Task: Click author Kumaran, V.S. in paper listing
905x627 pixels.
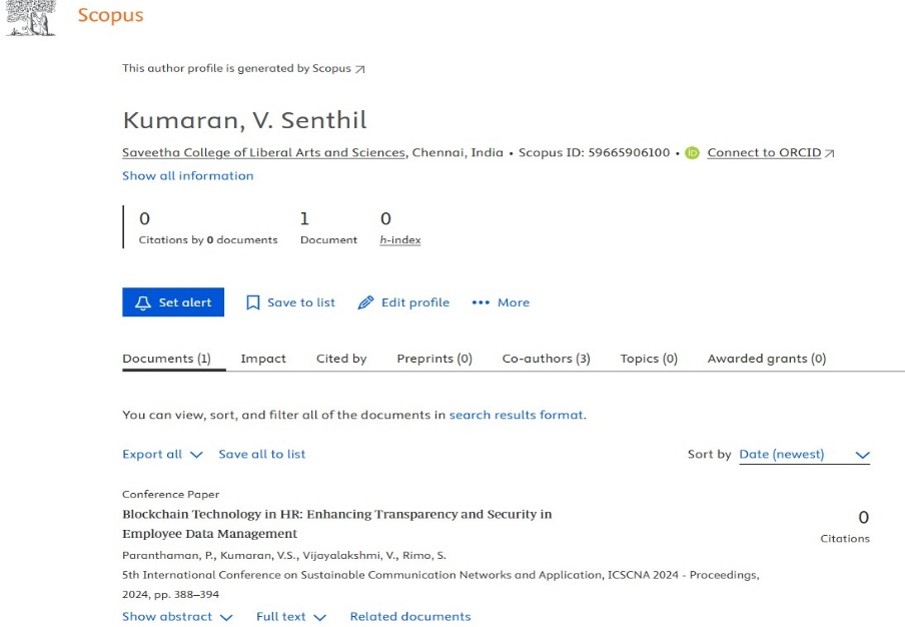Action: tap(259, 555)
